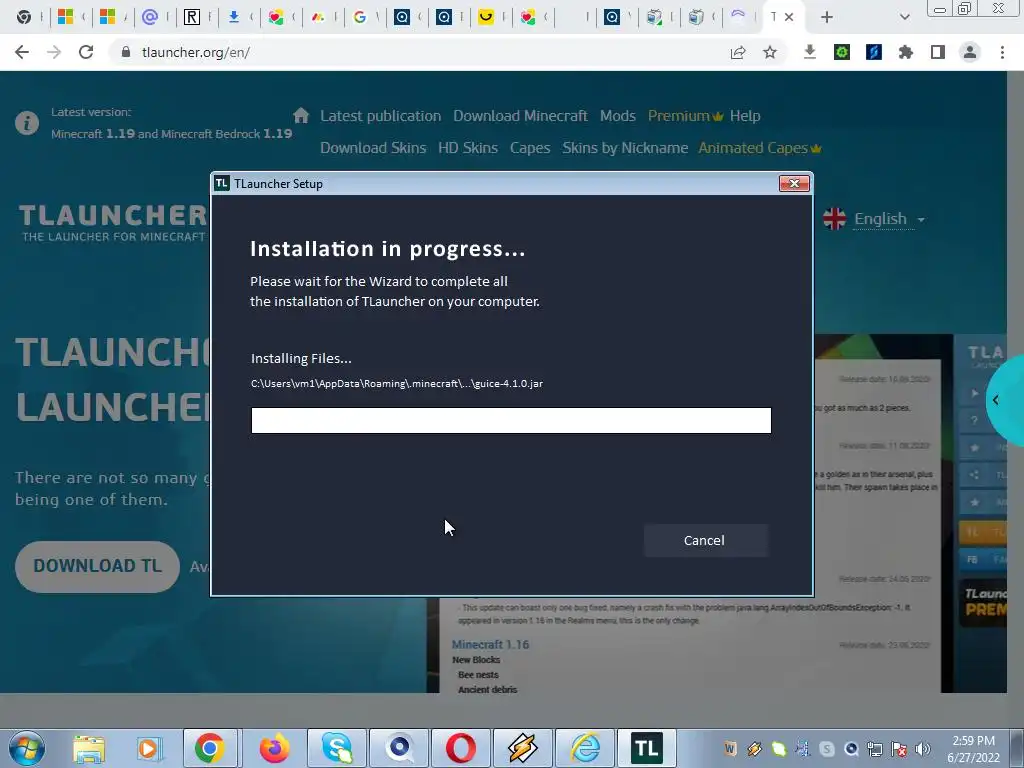Open the Chrome three-dot menu
The image size is (1024, 768).
[x=1002, y=52]
